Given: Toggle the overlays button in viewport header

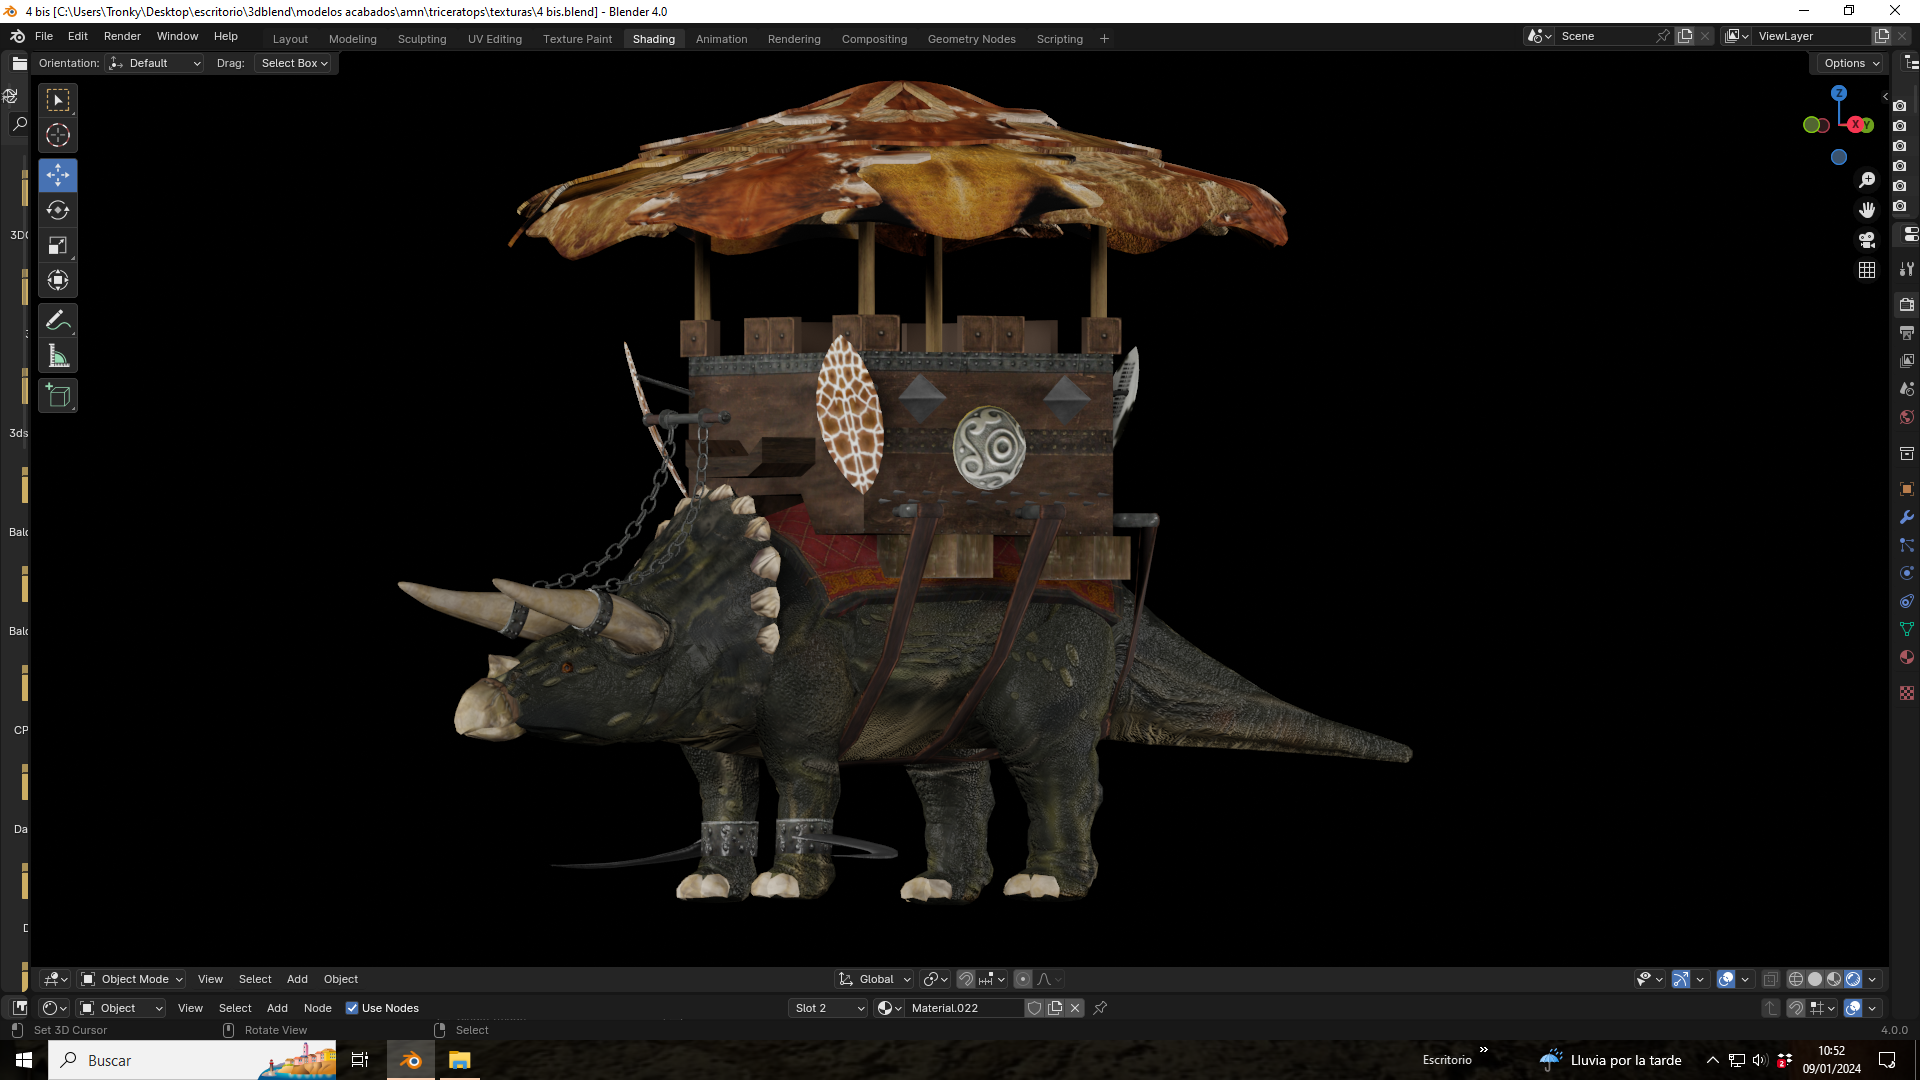Looking at the screenshot, I should [x=1726, y=979].
